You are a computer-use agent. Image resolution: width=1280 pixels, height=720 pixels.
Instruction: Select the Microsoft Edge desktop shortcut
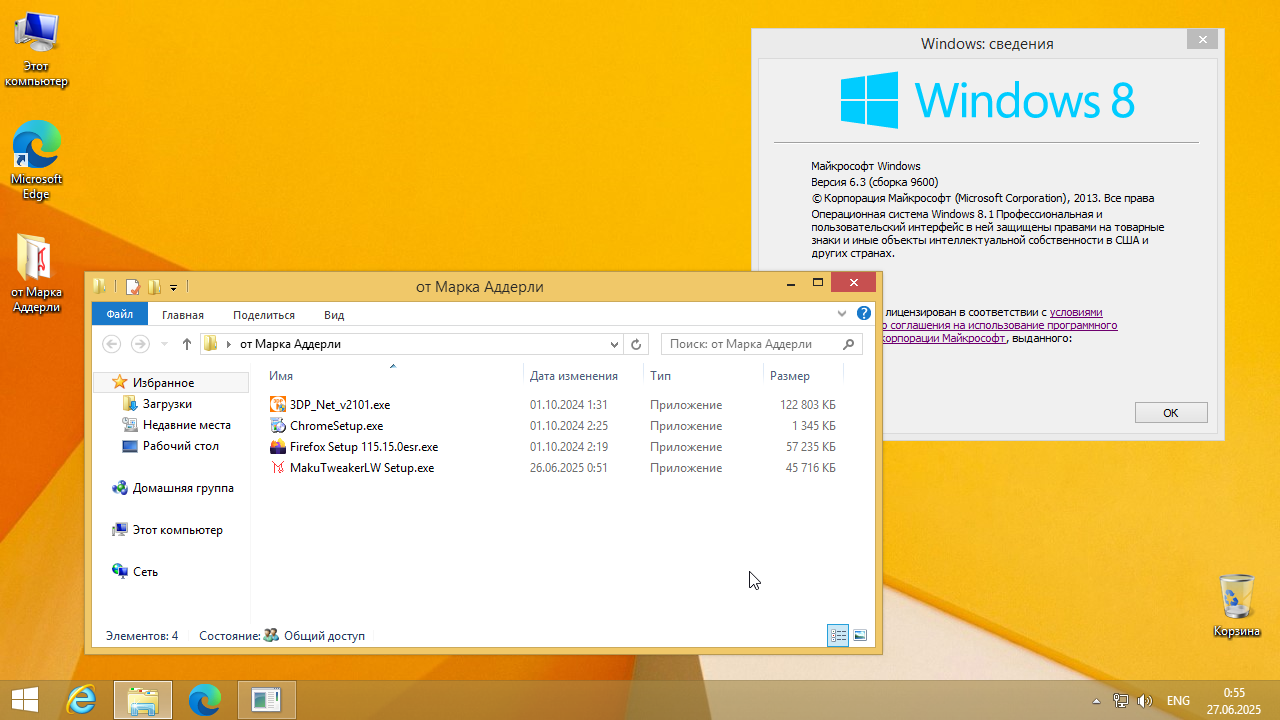pyautogui.click(x=36, y=160)
